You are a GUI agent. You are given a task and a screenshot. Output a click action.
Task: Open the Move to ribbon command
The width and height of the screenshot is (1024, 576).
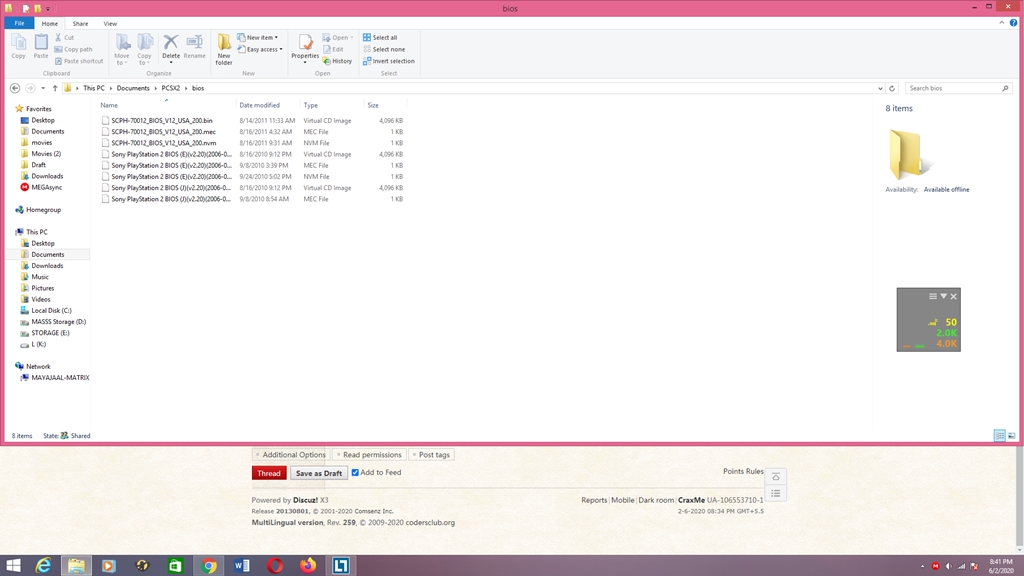click(121, 49)
